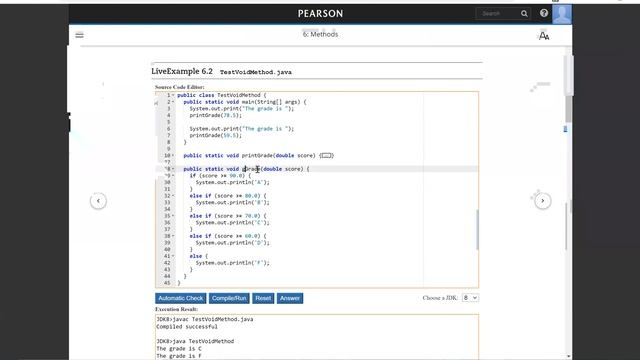Open the help question mark icon
Image resolution: width=640 pixels, height=360 pixels.
544,13
